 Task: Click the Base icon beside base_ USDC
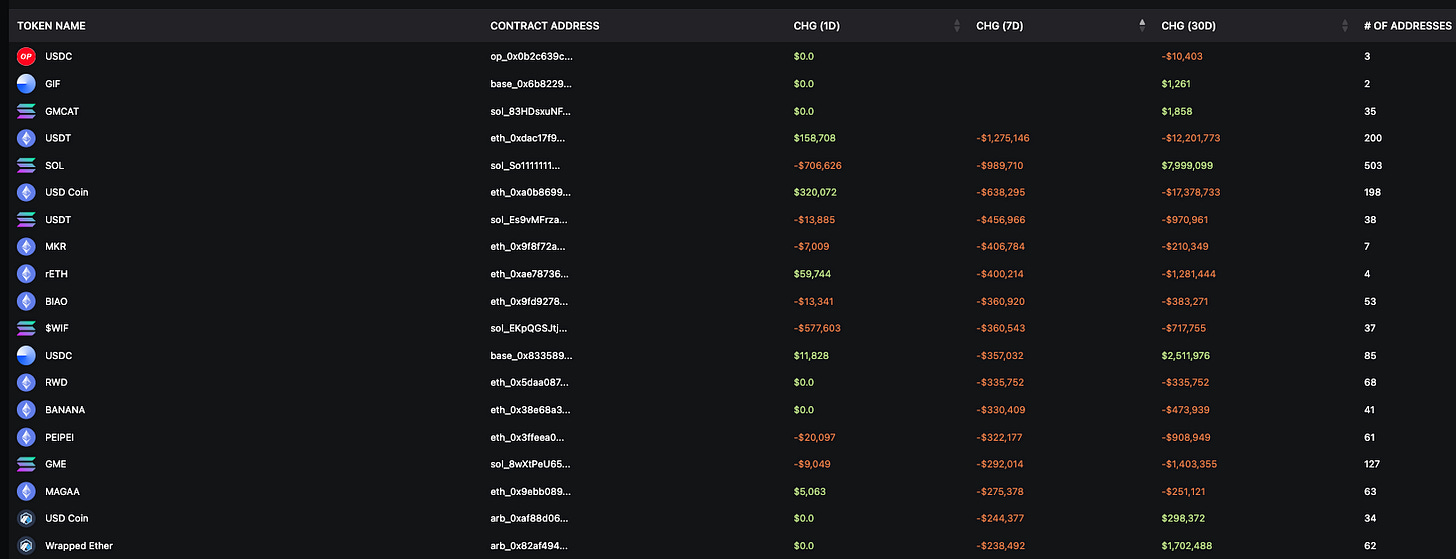coord(26,355)
